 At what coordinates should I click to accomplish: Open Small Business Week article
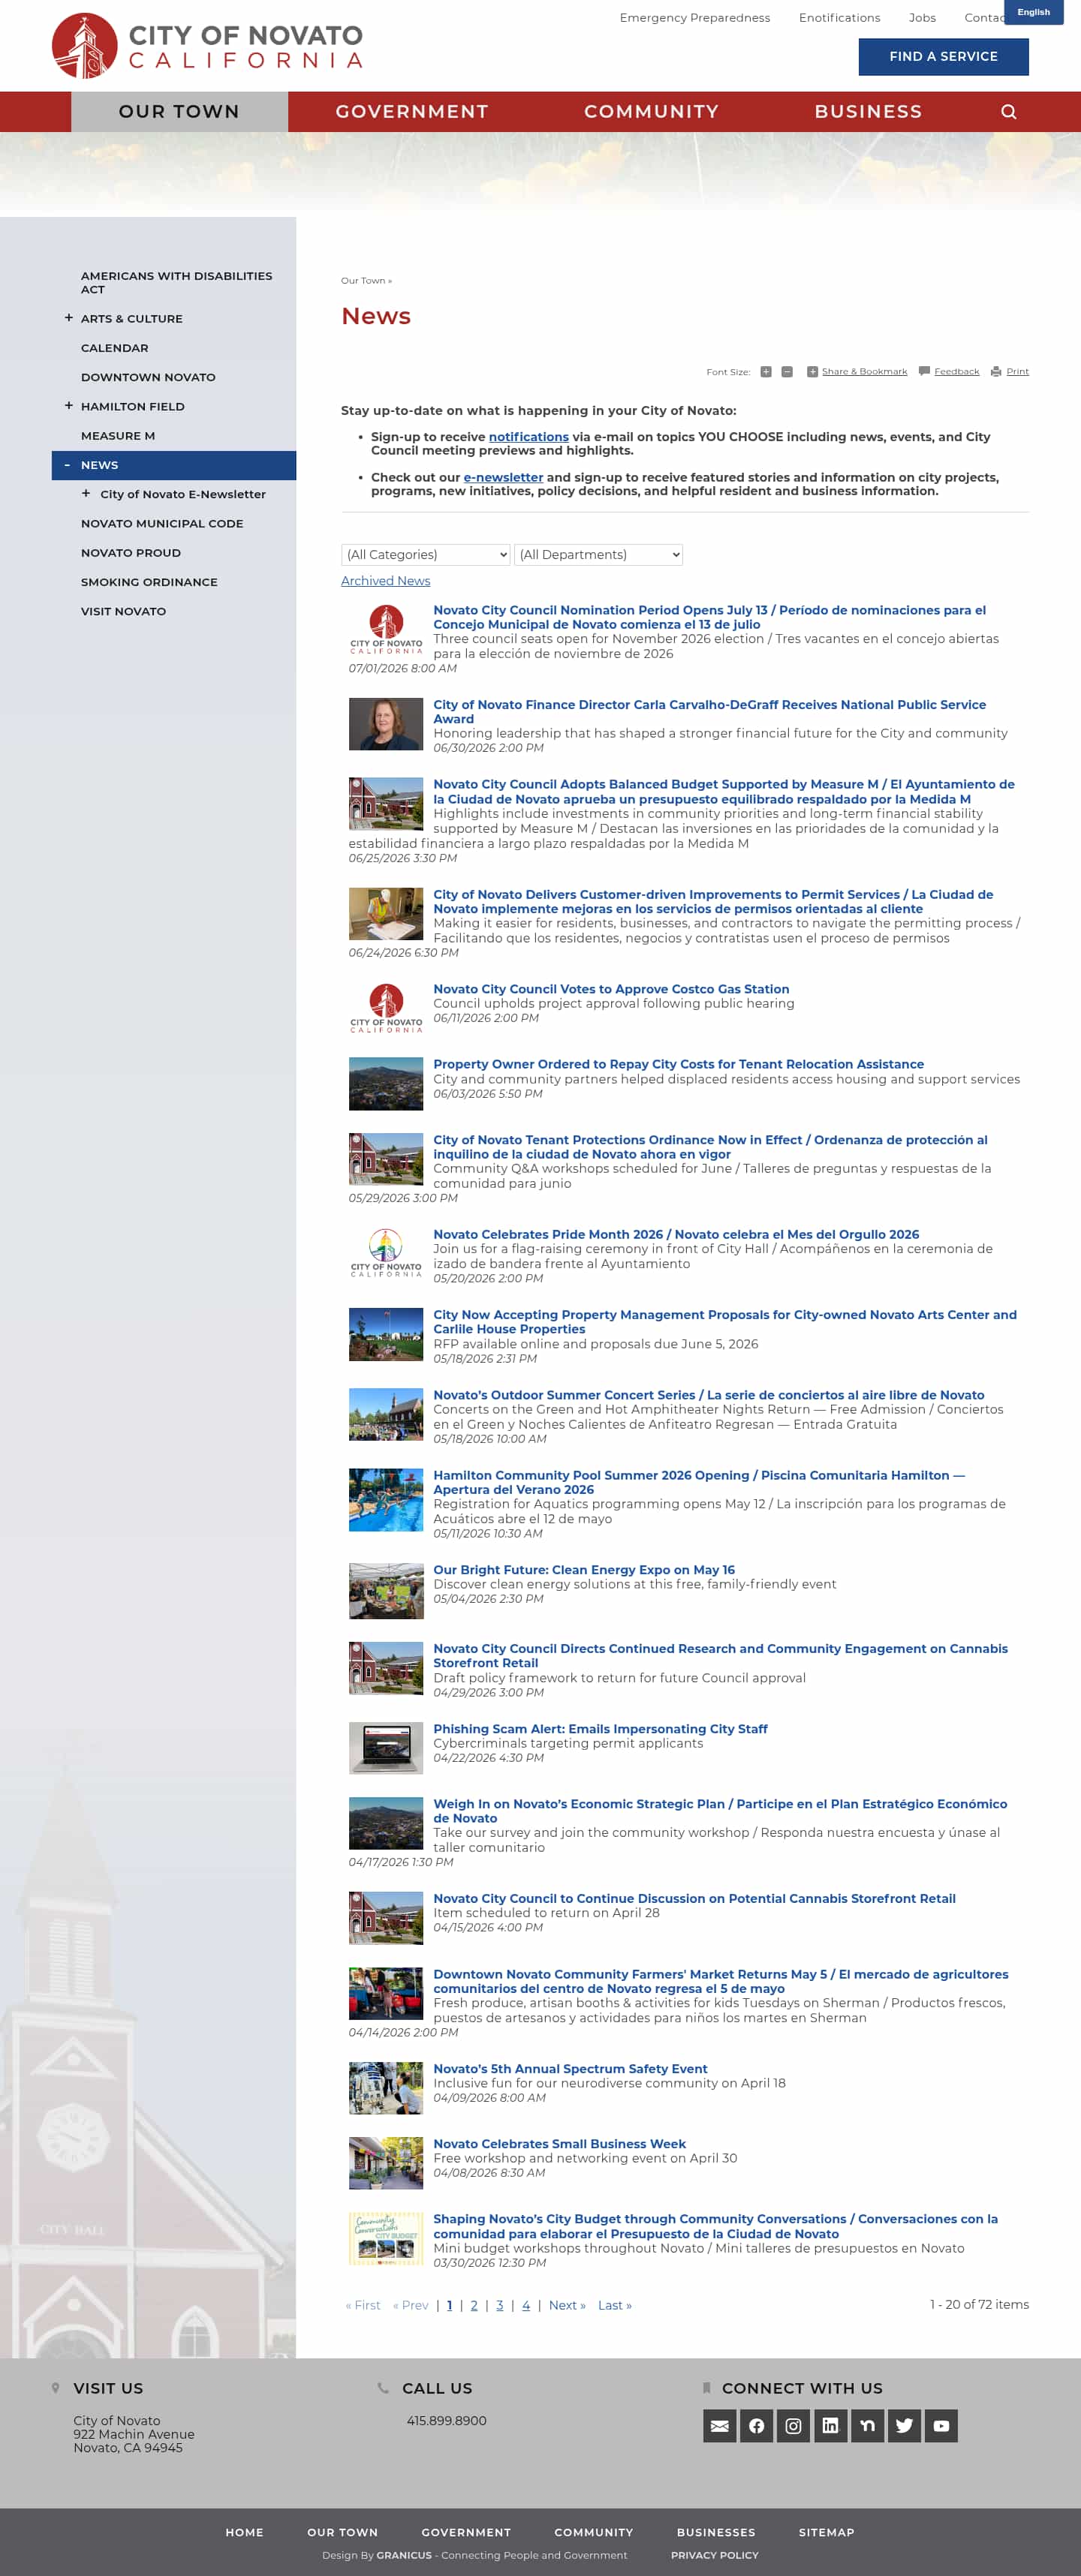tap(559, 2144)
